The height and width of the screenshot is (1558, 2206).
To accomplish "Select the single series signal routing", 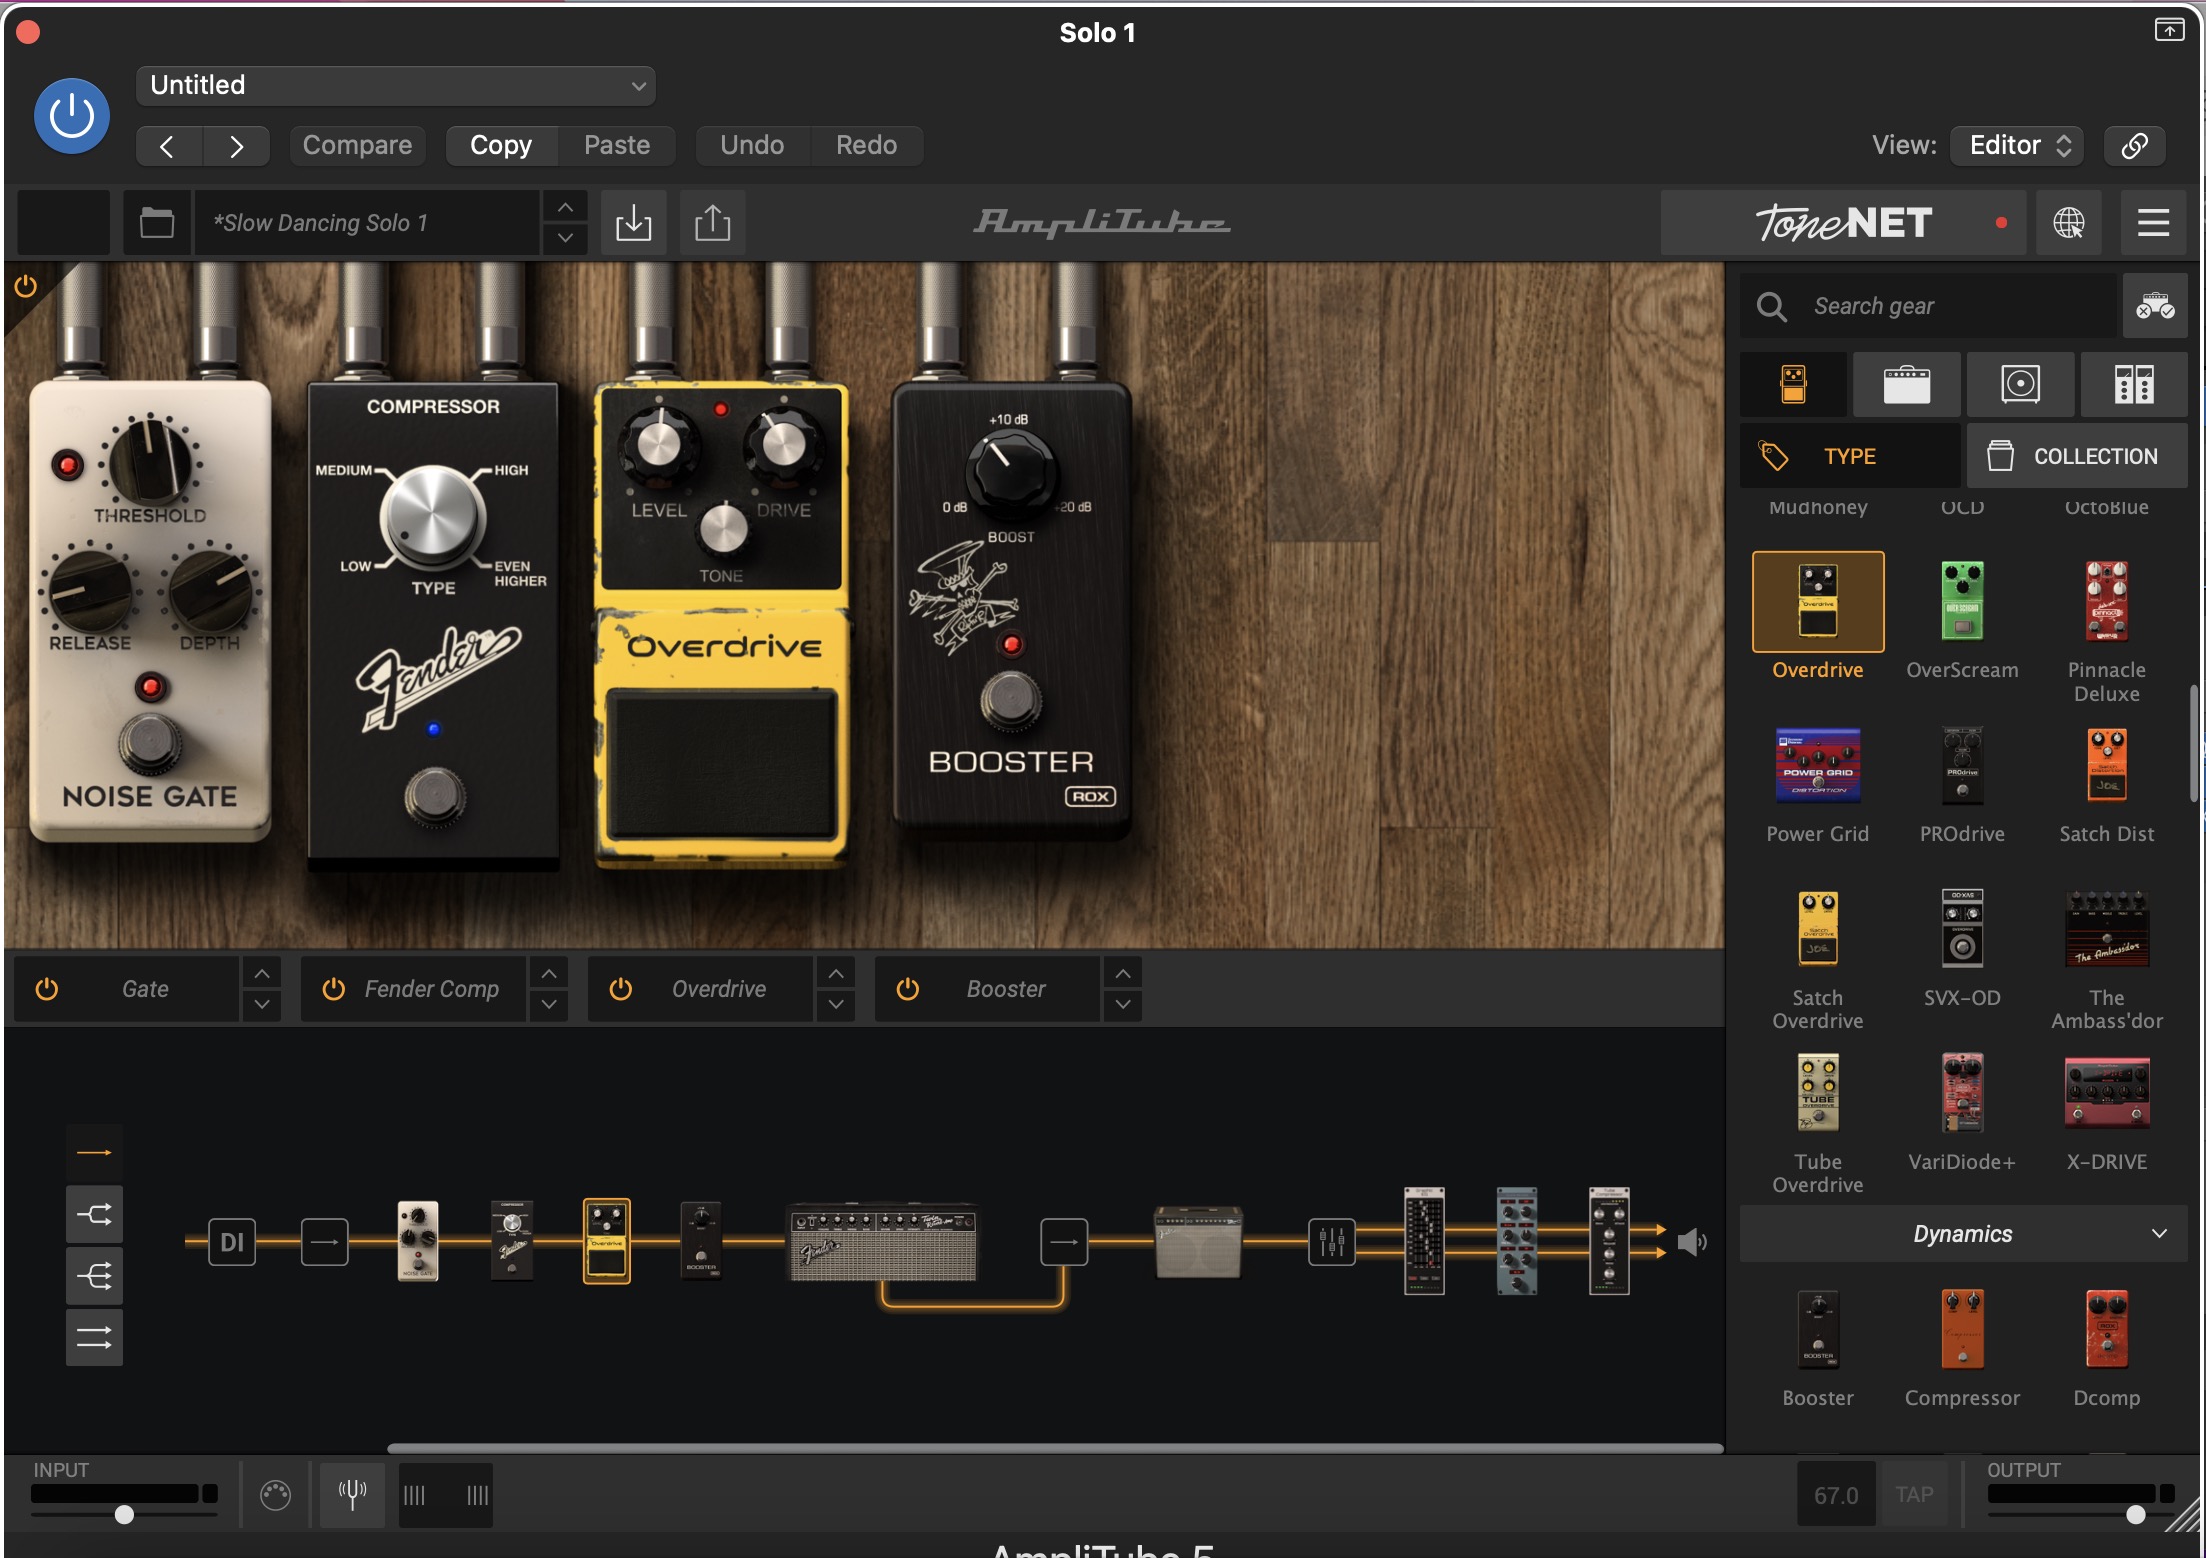I will (94, 1152).
